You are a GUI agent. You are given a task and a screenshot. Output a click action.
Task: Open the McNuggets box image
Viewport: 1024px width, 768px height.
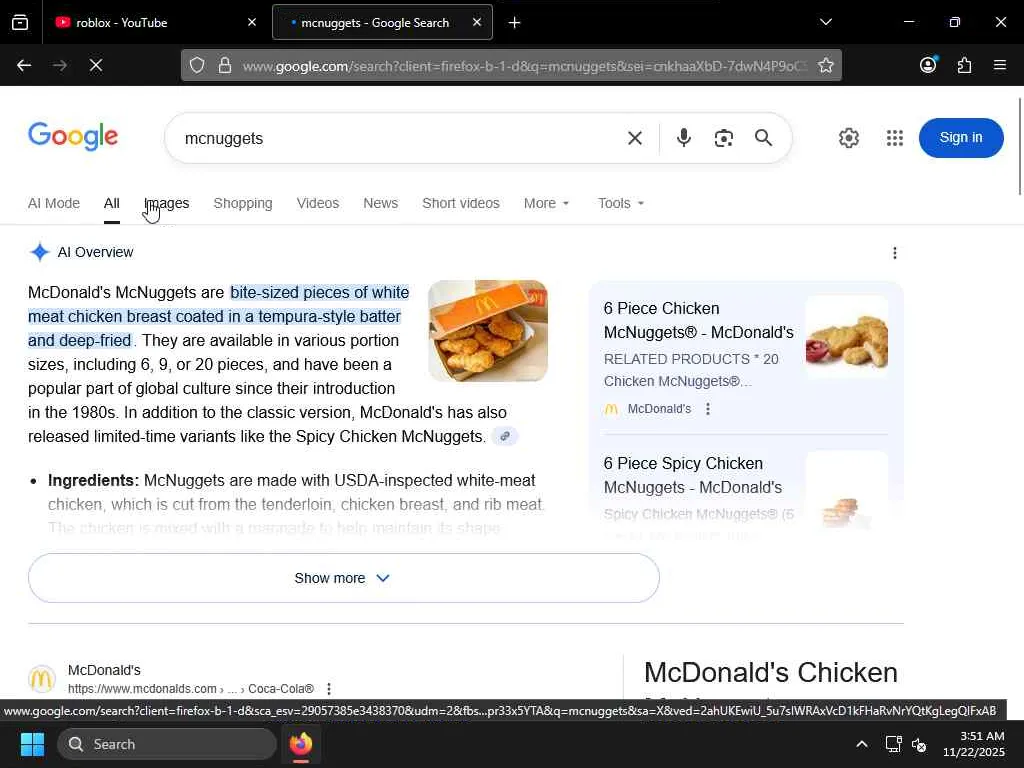pyautogui.click(x=488, y=331)
